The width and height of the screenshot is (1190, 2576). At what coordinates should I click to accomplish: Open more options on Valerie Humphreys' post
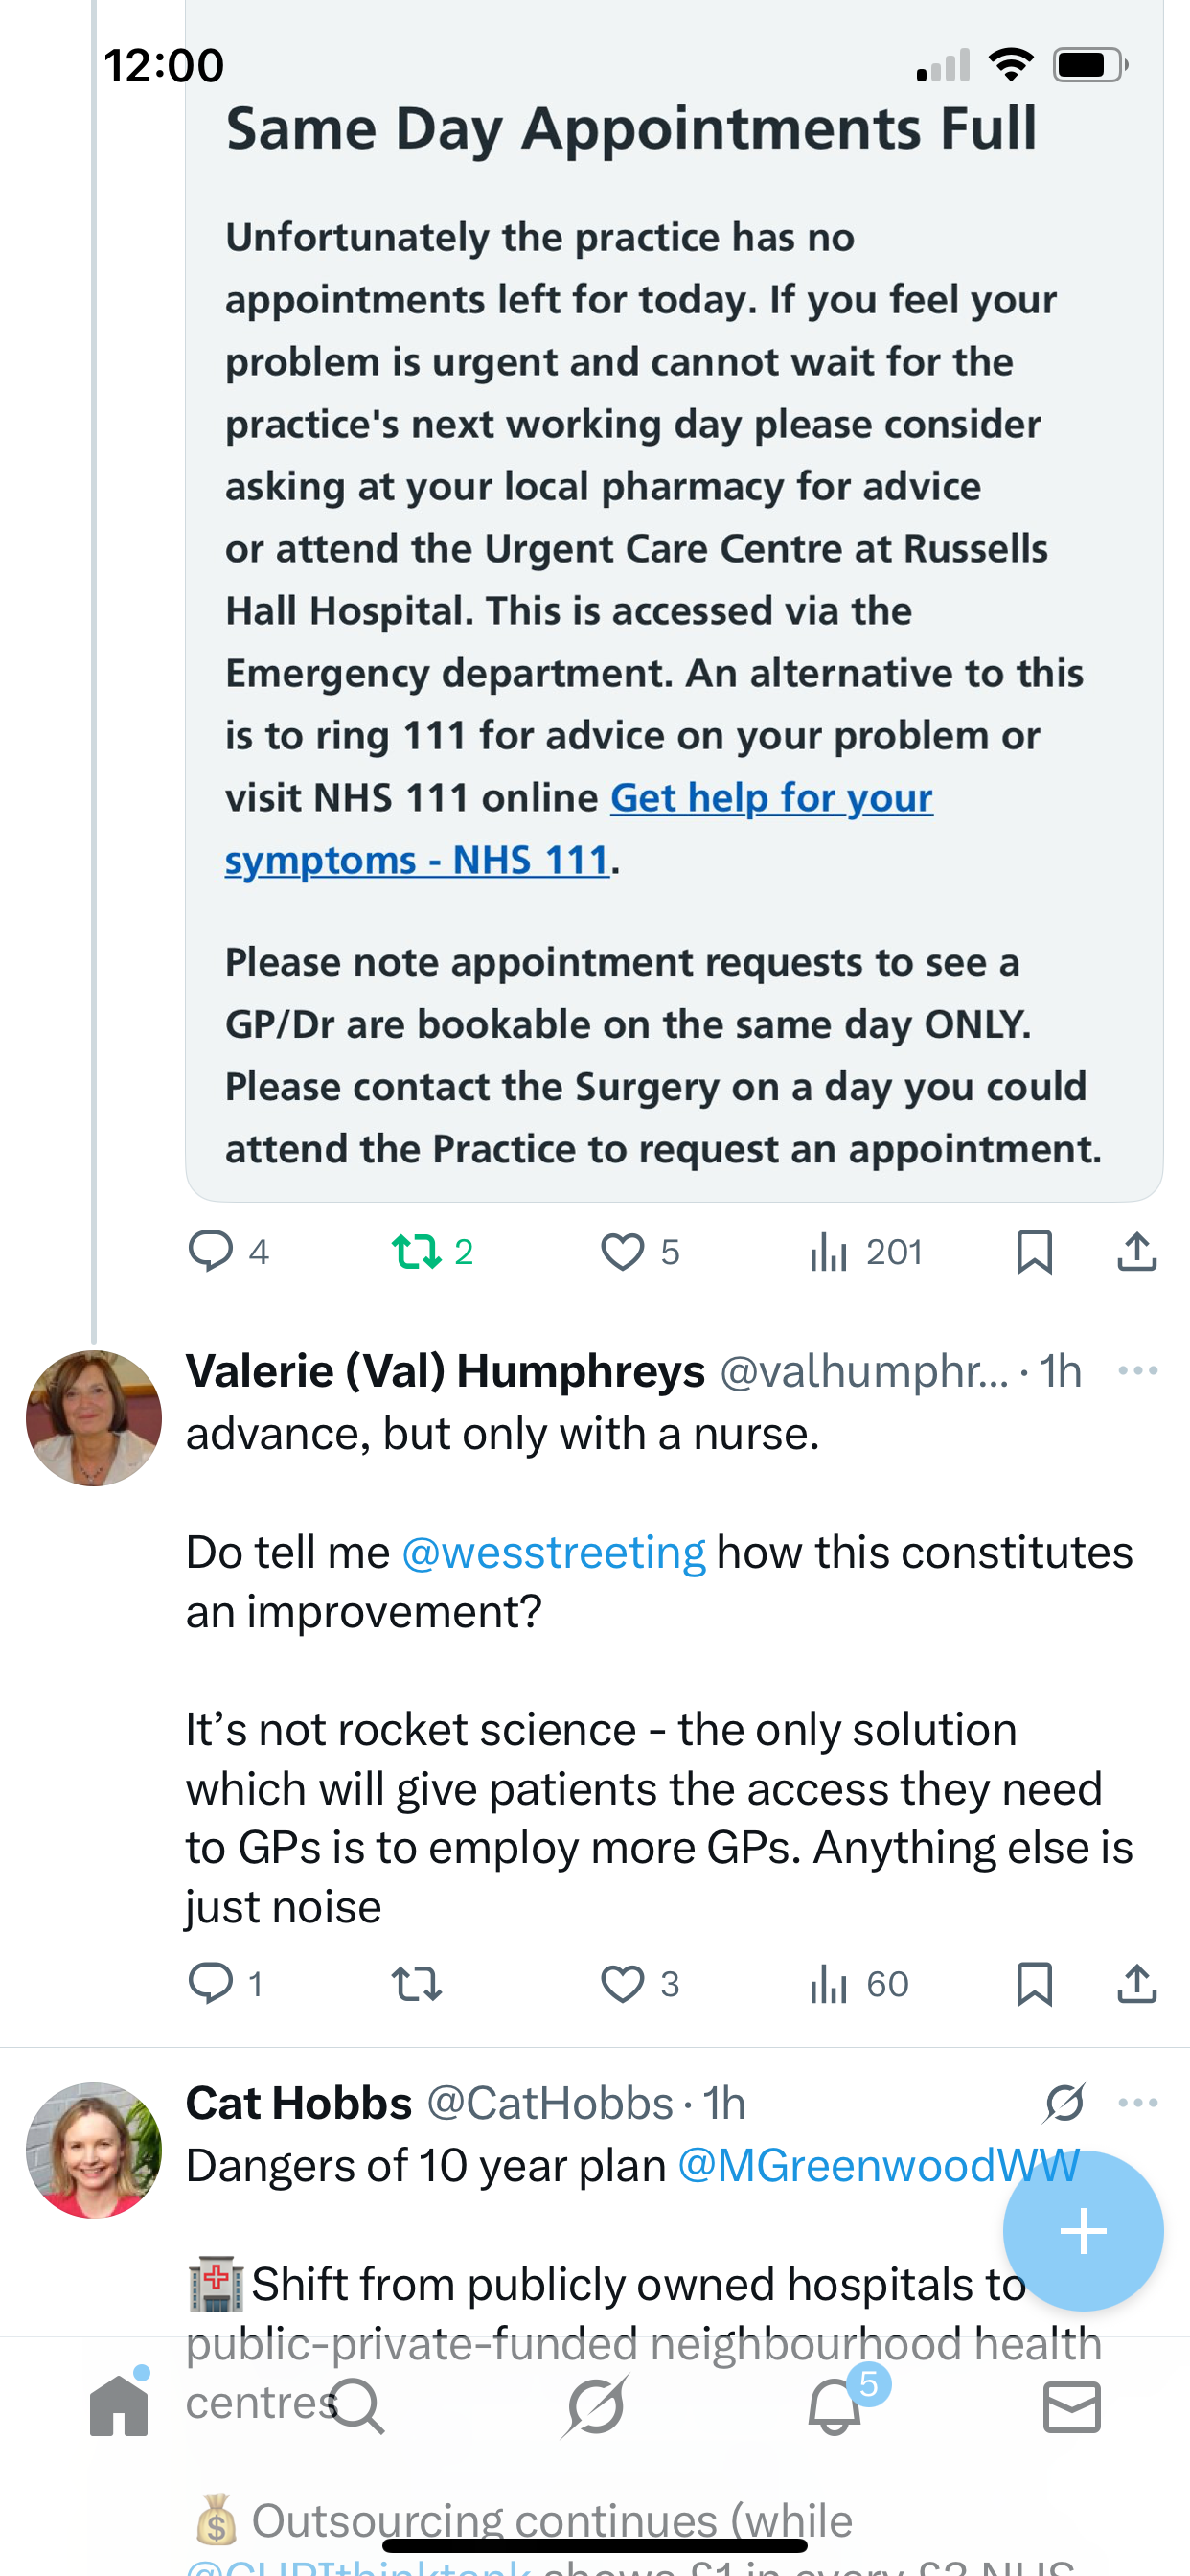pos(1138,1371)
